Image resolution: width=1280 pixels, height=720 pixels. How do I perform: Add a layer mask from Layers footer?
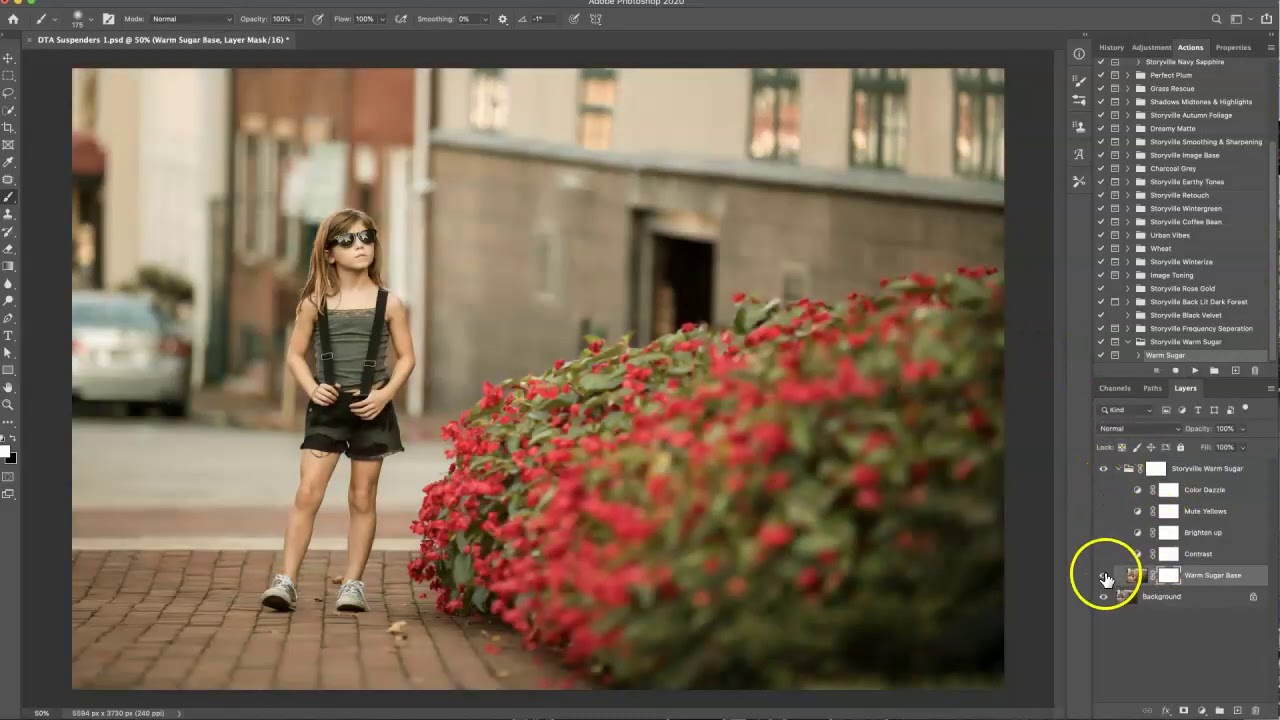click(1184, 711)
